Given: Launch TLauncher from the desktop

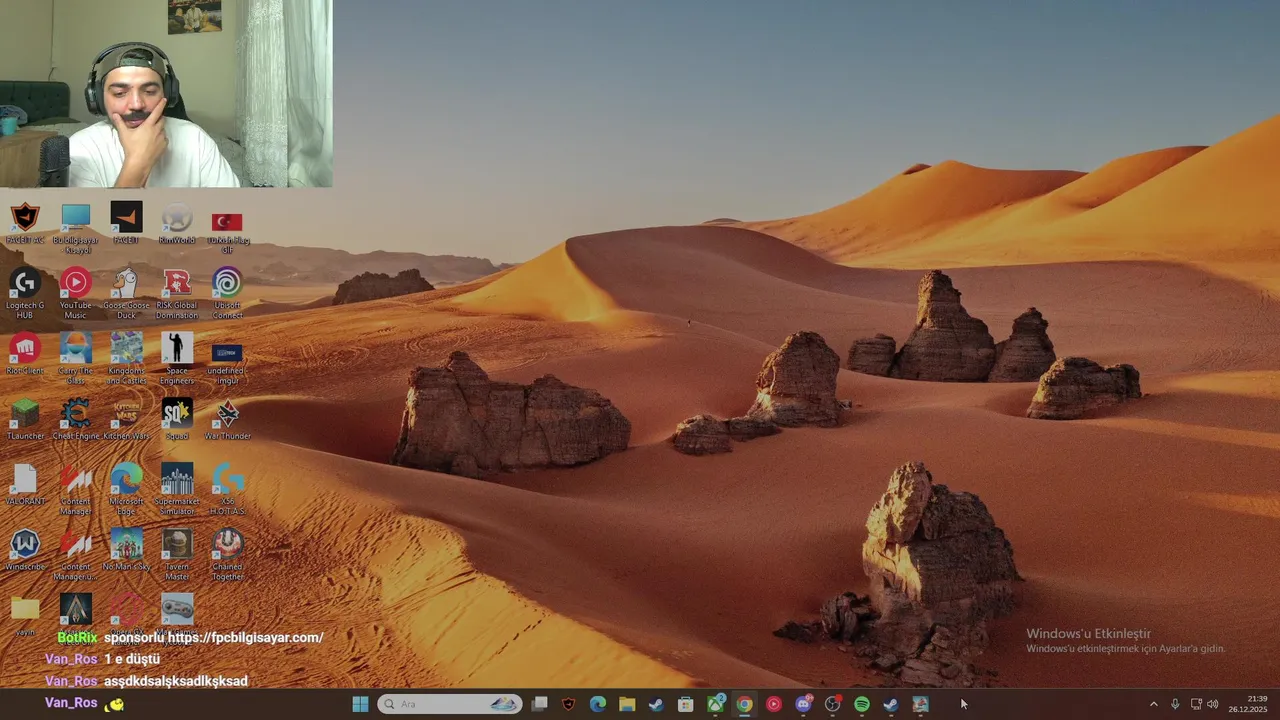Looking at the screenshot, I should click(x=25, y=419).
